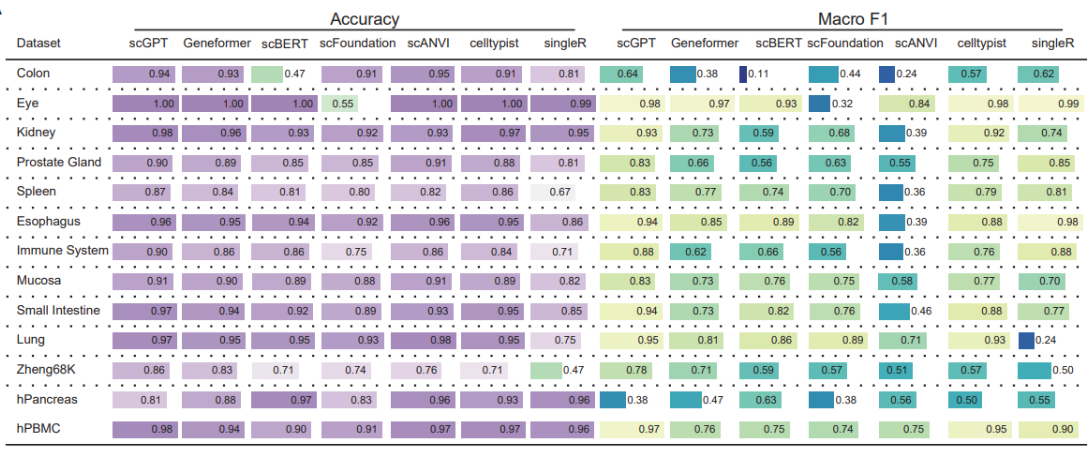Click scBERT Colon accuracy bar 0.47
Viewport: 1091px width, 454px height.
[x=267, y=74]
